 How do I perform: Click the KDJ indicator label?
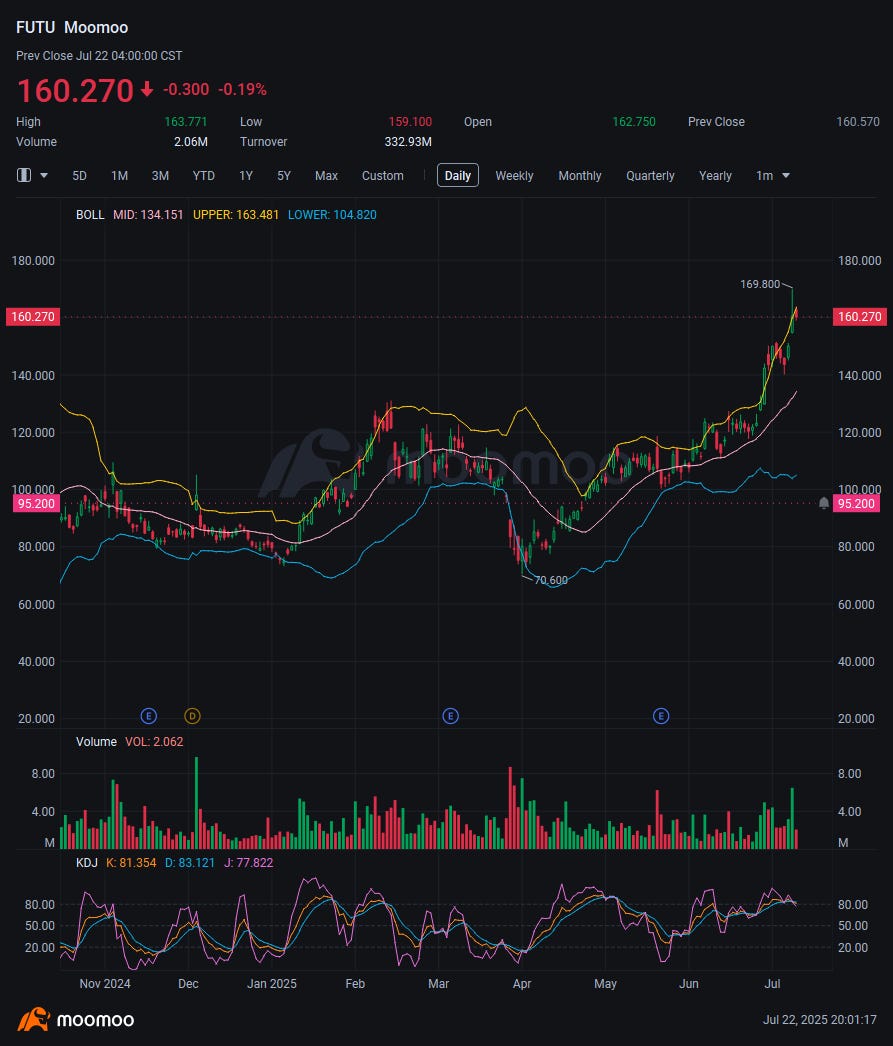87,863
